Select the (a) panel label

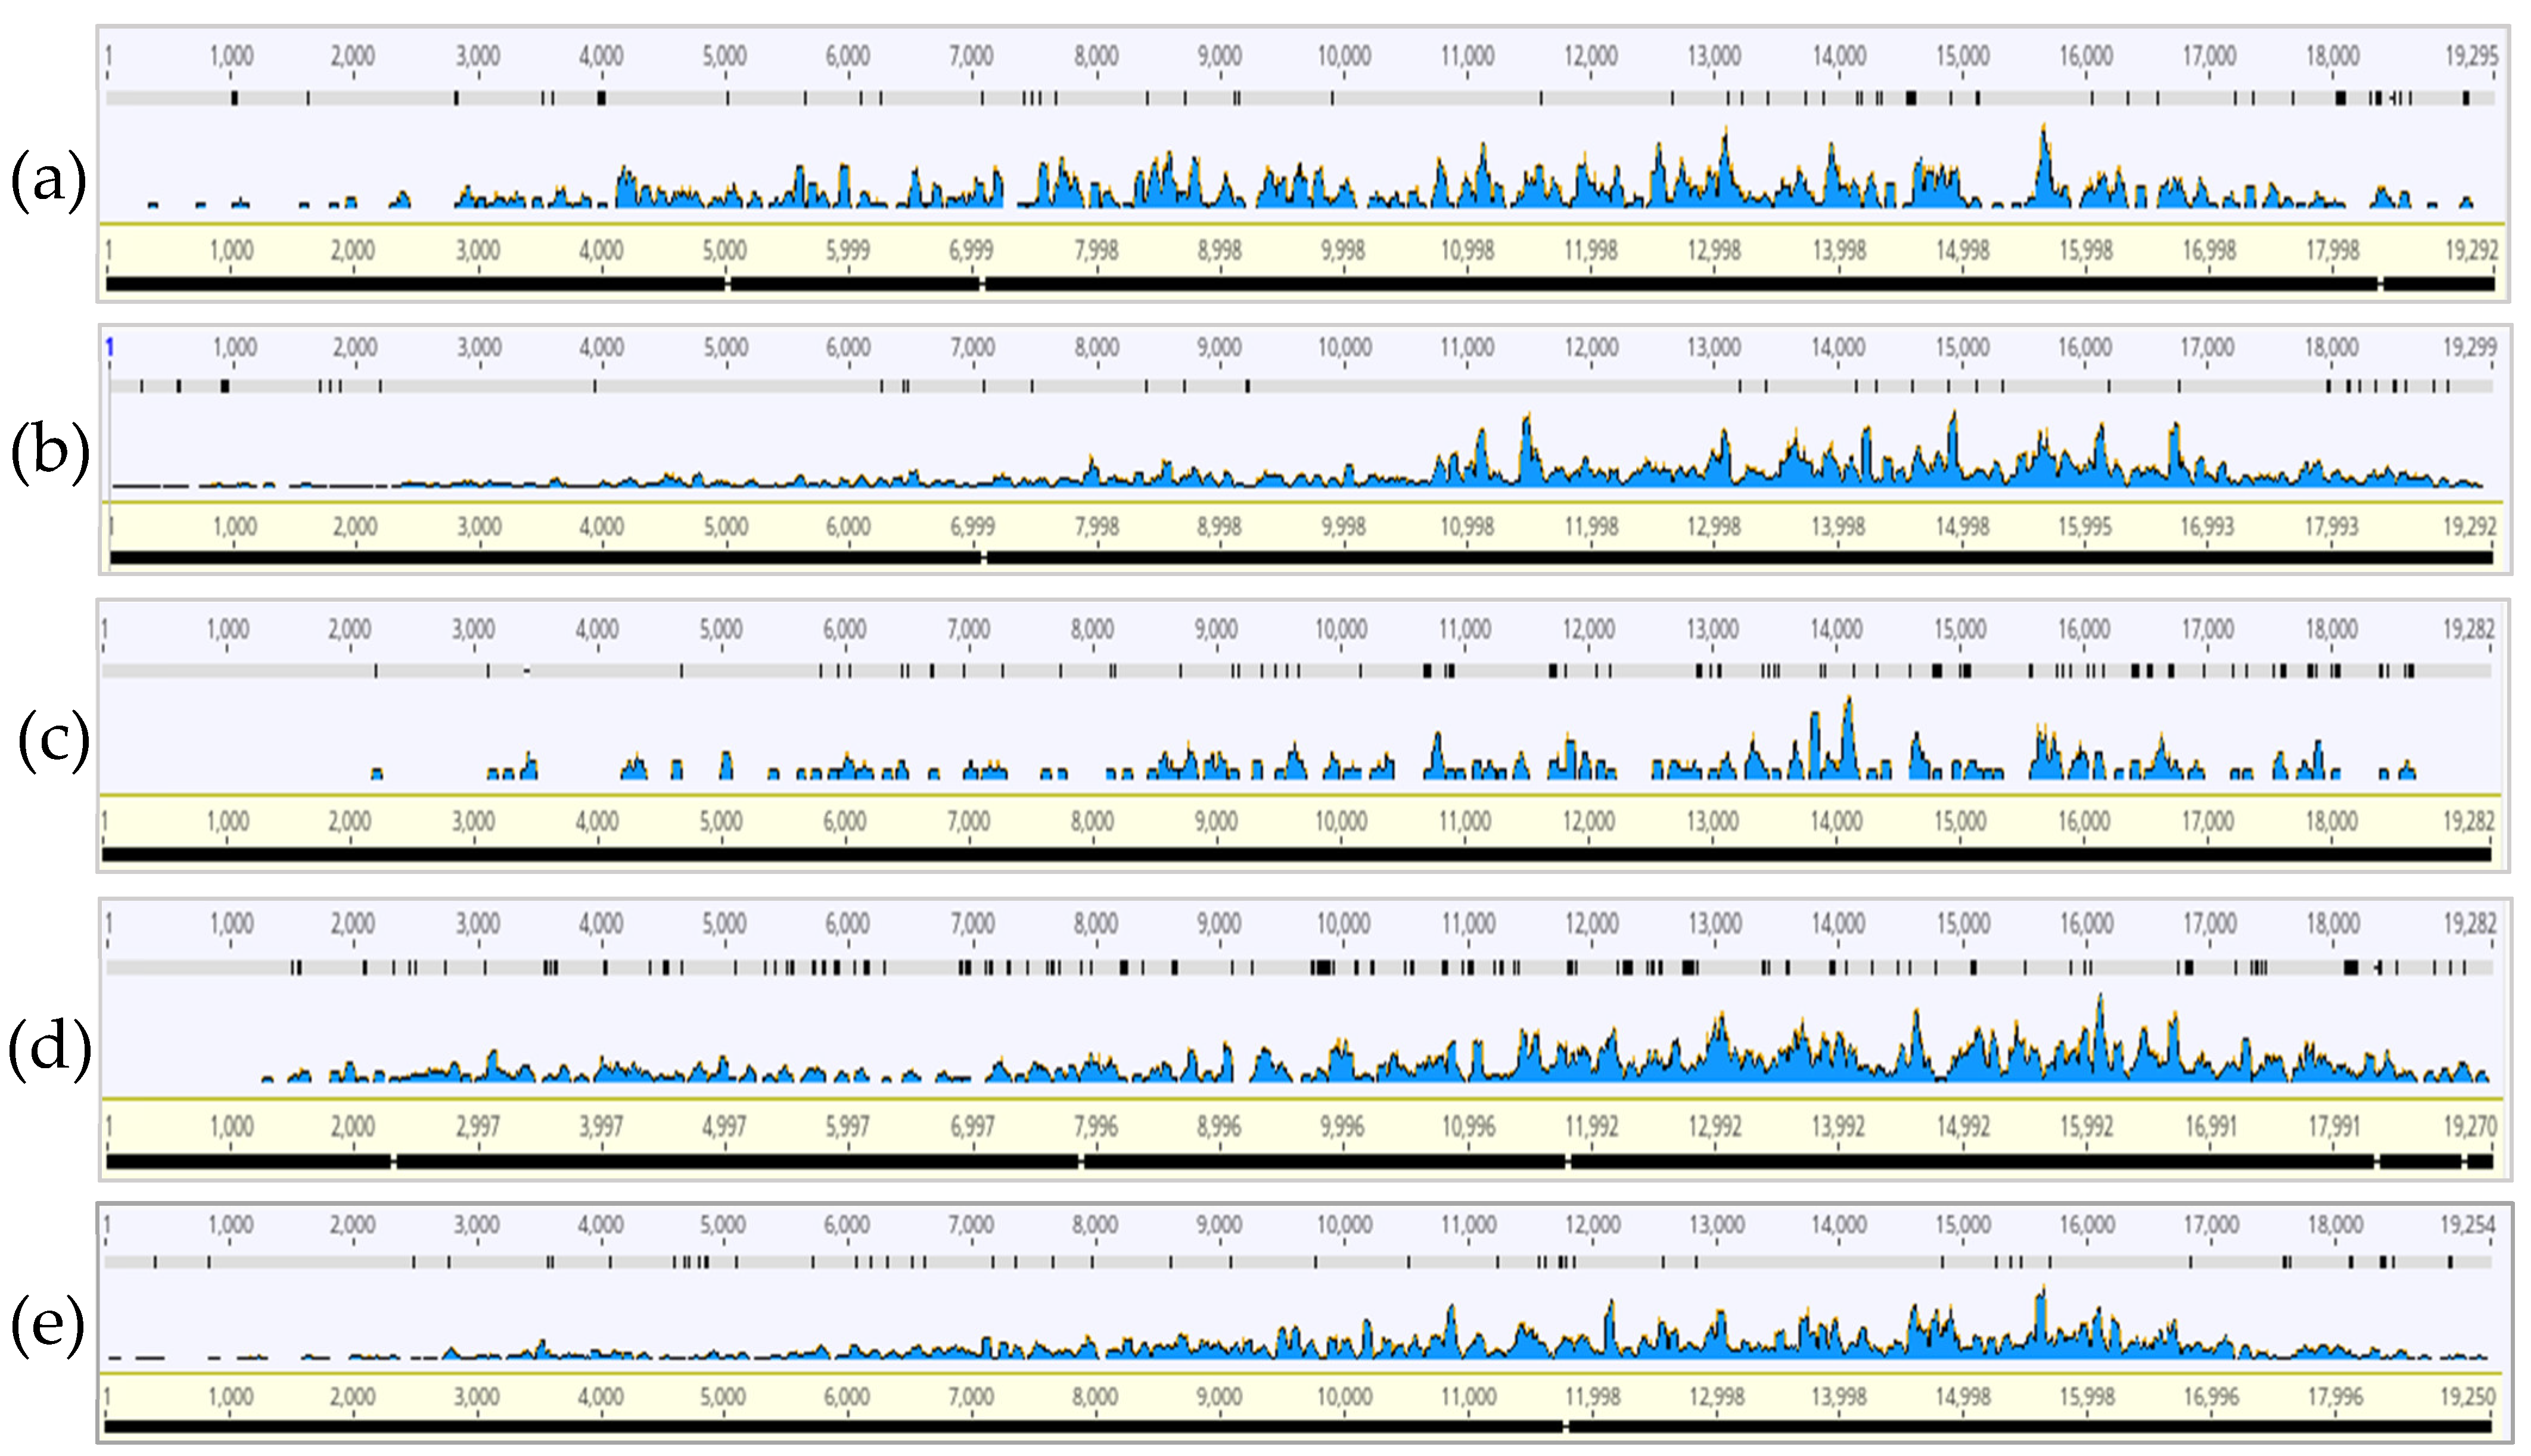point(48,183)
